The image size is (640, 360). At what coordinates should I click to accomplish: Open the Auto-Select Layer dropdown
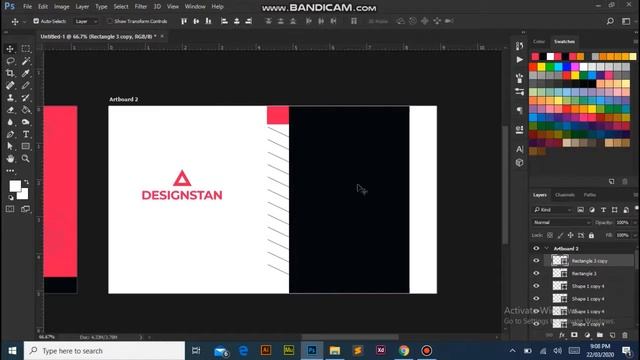(86, 21)
